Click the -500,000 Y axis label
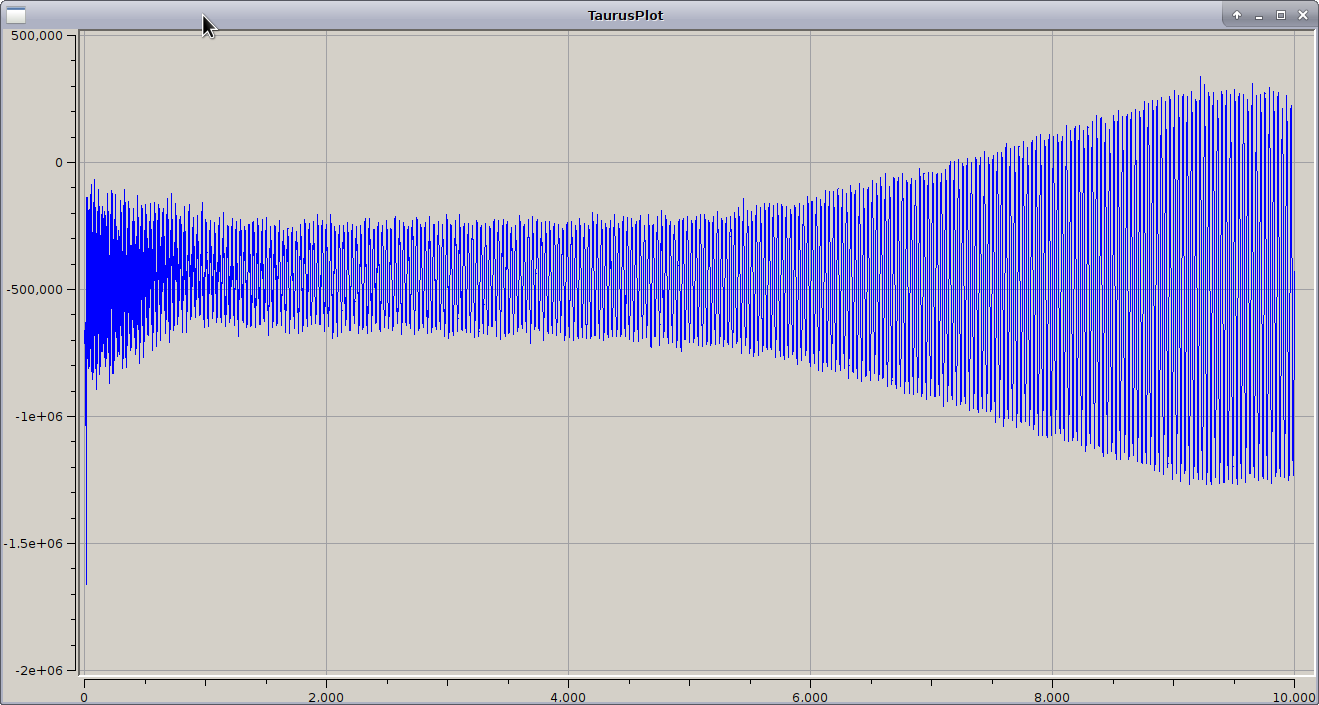1319x705 pixels. point(35,290)
